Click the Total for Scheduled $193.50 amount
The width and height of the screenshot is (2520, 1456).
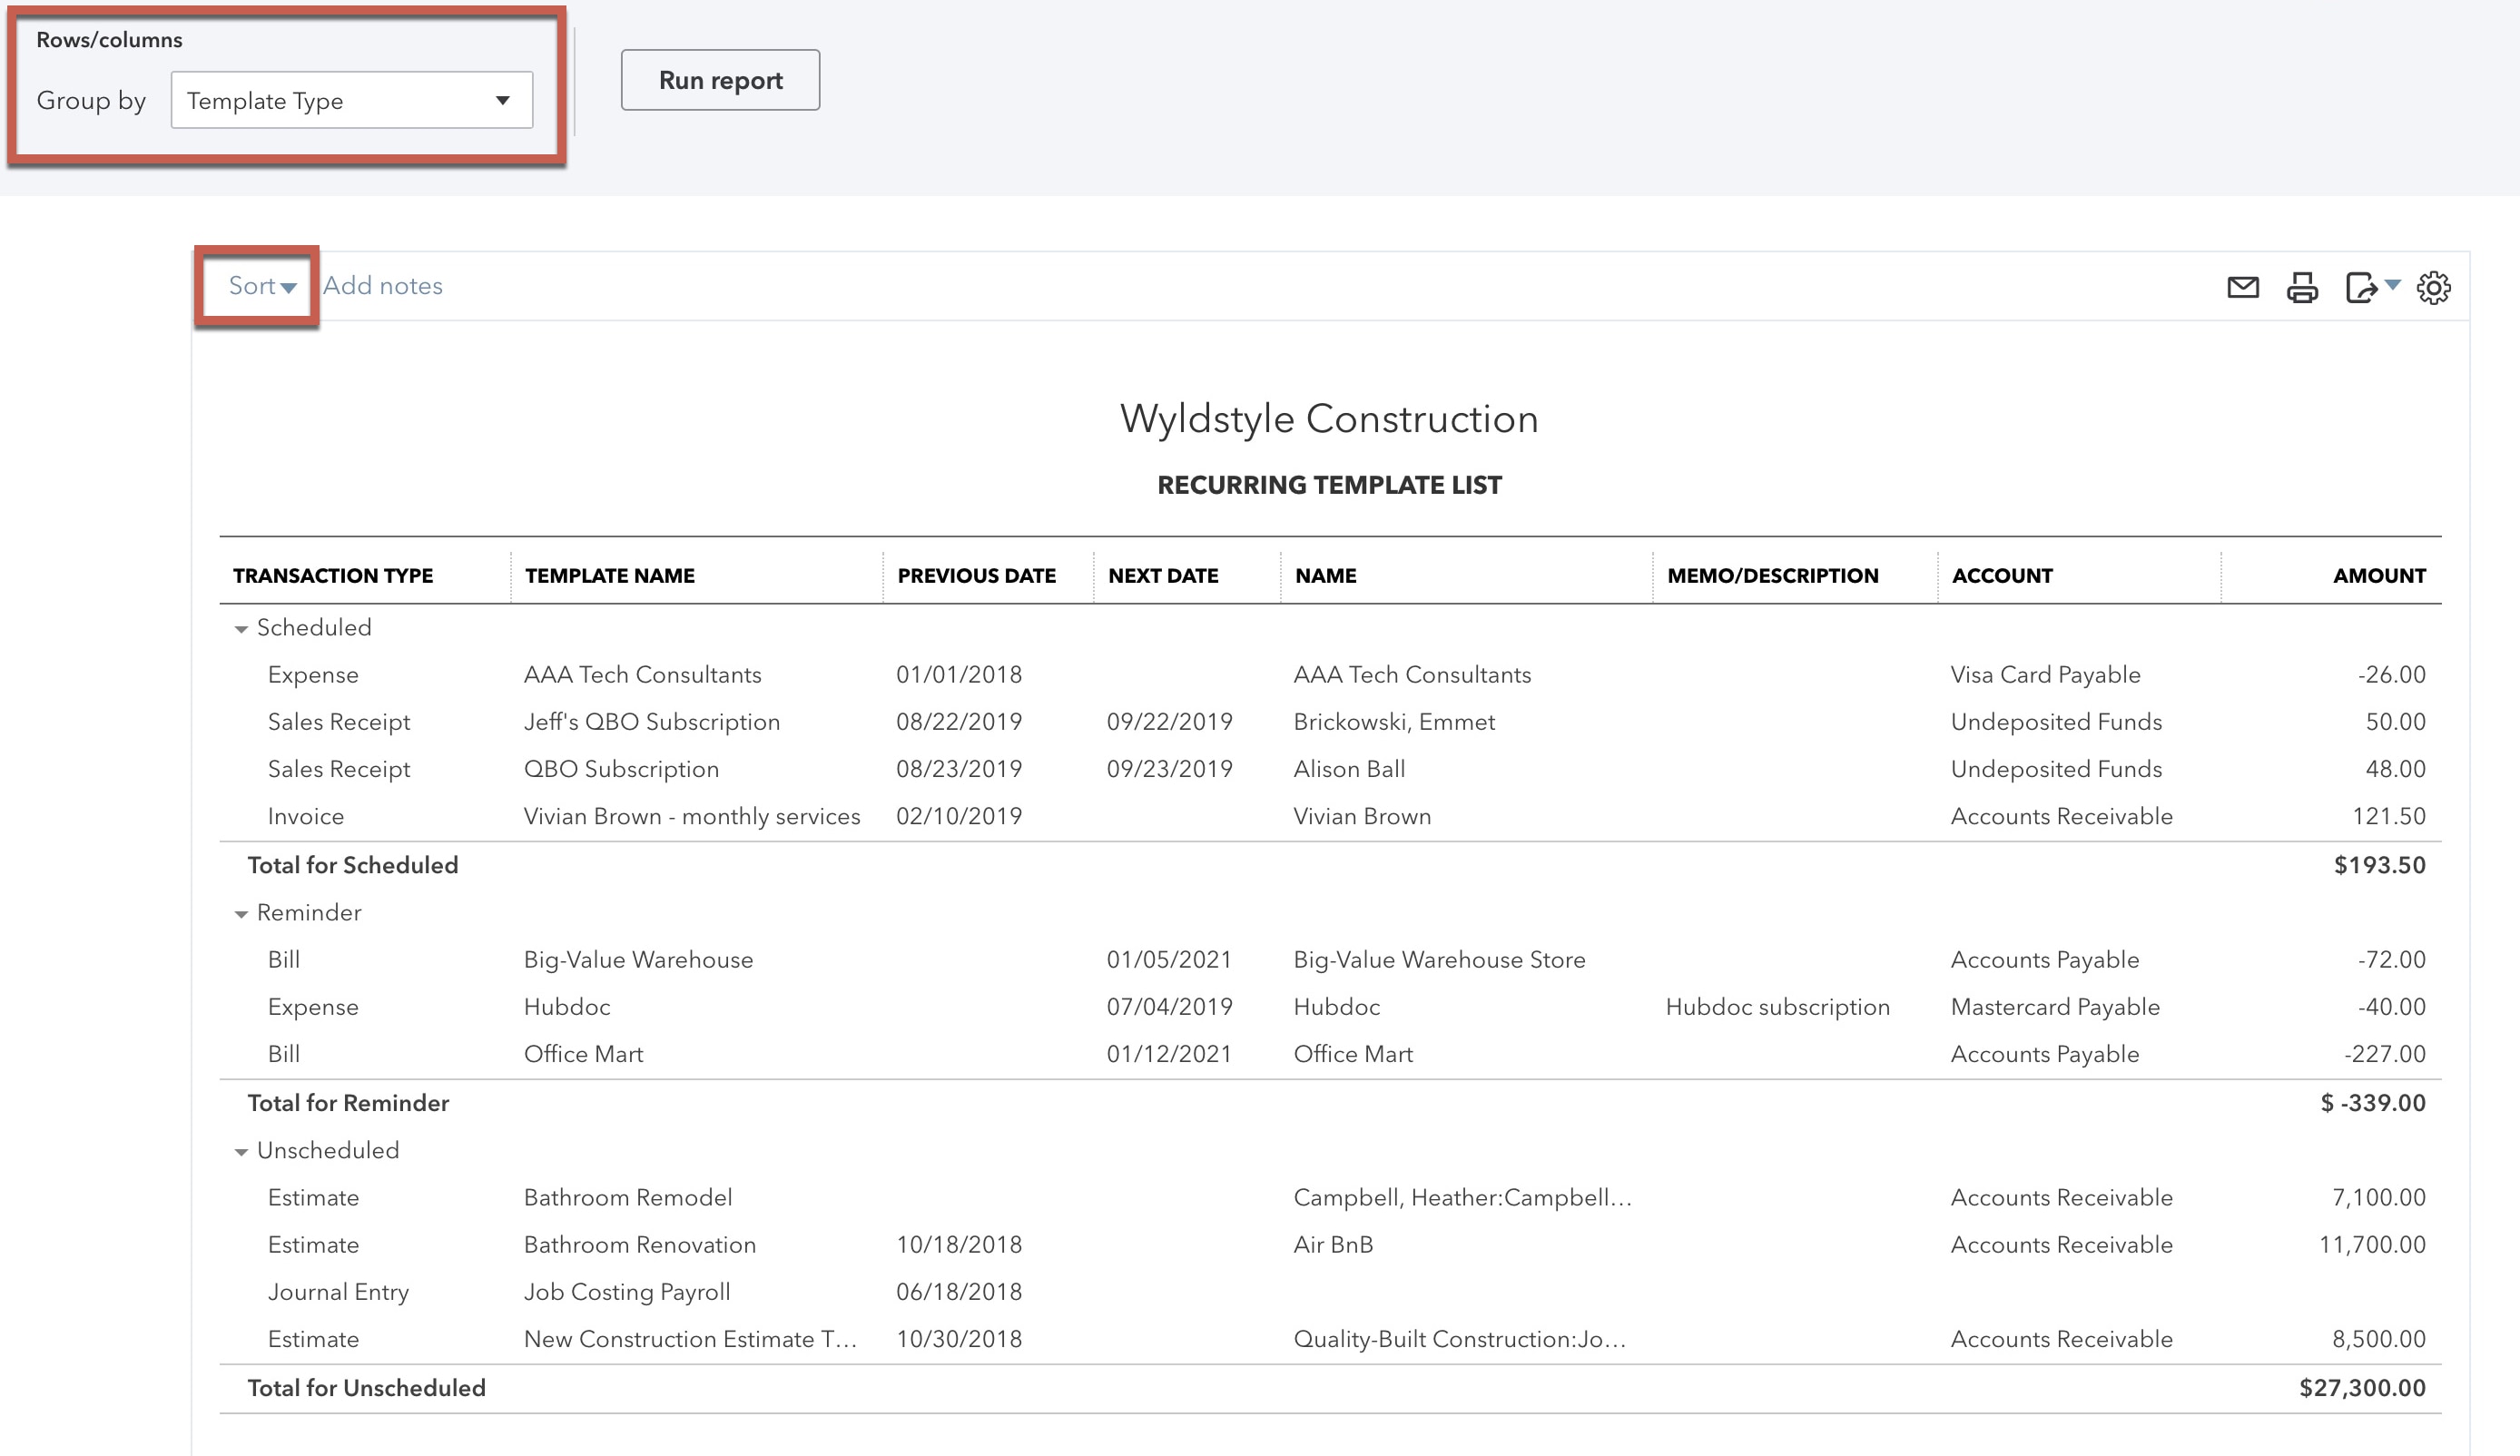pyautogui.click(x=2379, y=866)
